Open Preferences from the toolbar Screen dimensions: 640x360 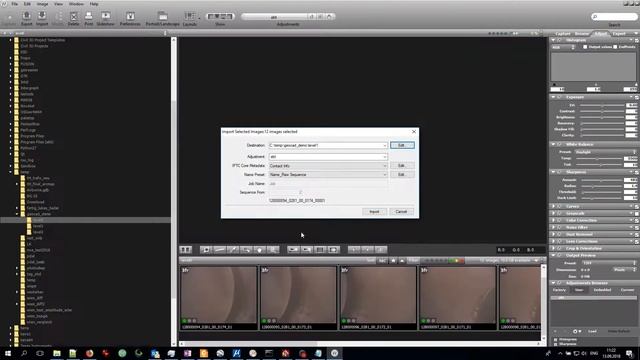[x=130, y=16]
